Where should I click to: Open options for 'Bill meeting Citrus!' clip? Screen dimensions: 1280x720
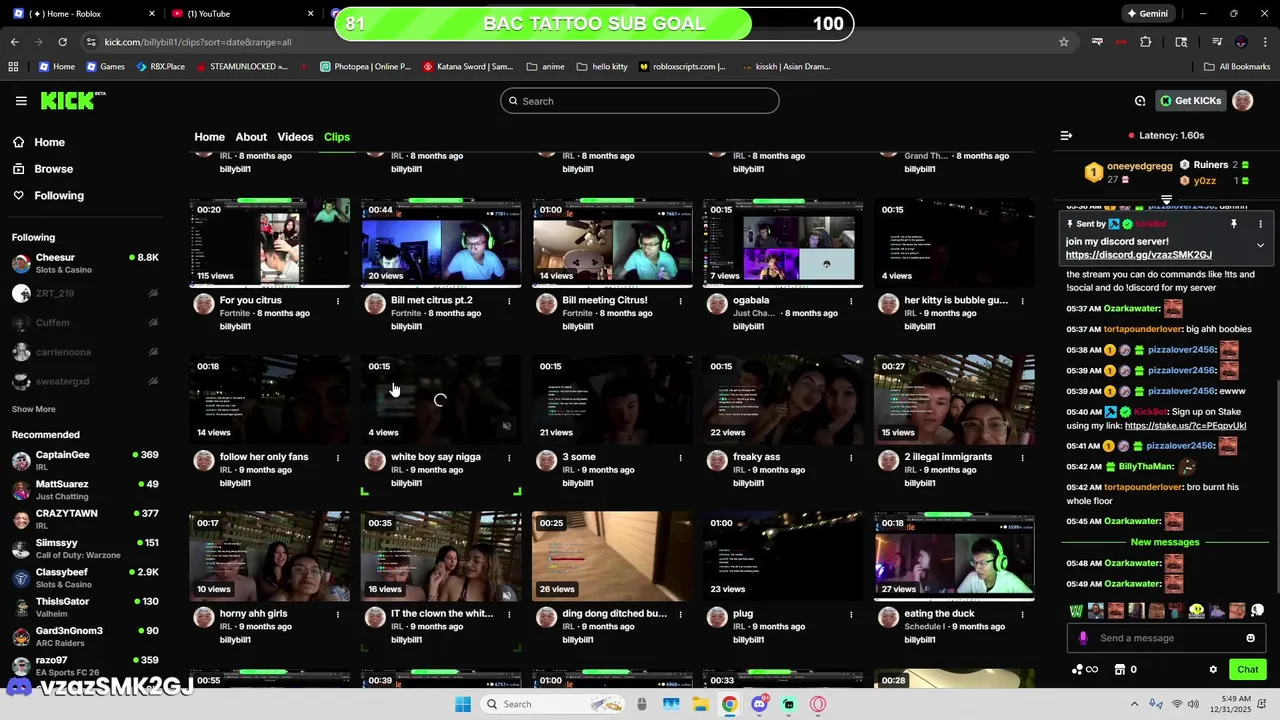[680, 301]
